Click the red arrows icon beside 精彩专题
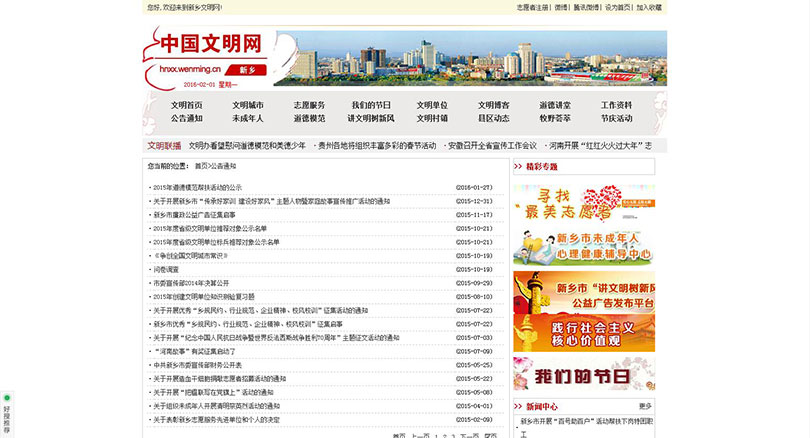Image resolution: width=810 pixels, height=438 pixels. [x=518, y=167]
